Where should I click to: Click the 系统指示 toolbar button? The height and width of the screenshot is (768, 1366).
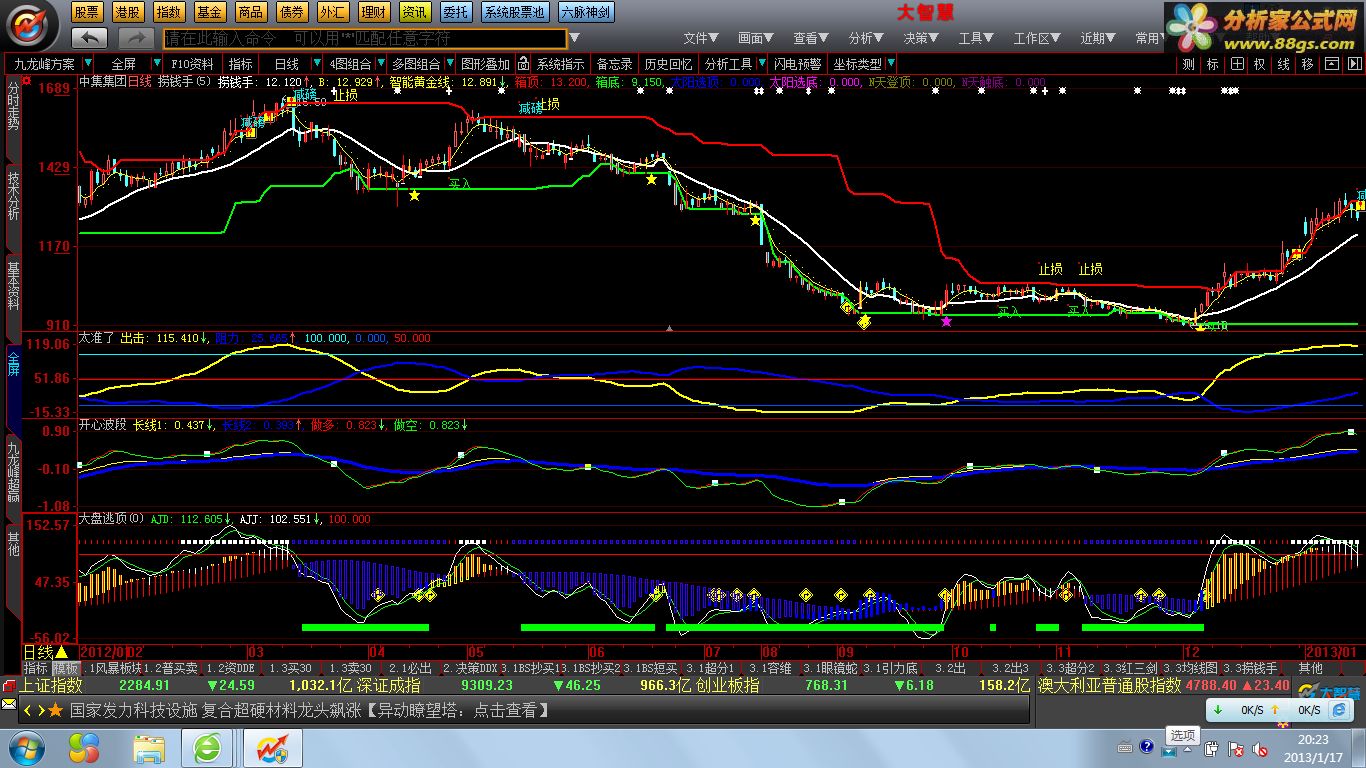pyautogui.click(x=561, y=64)
